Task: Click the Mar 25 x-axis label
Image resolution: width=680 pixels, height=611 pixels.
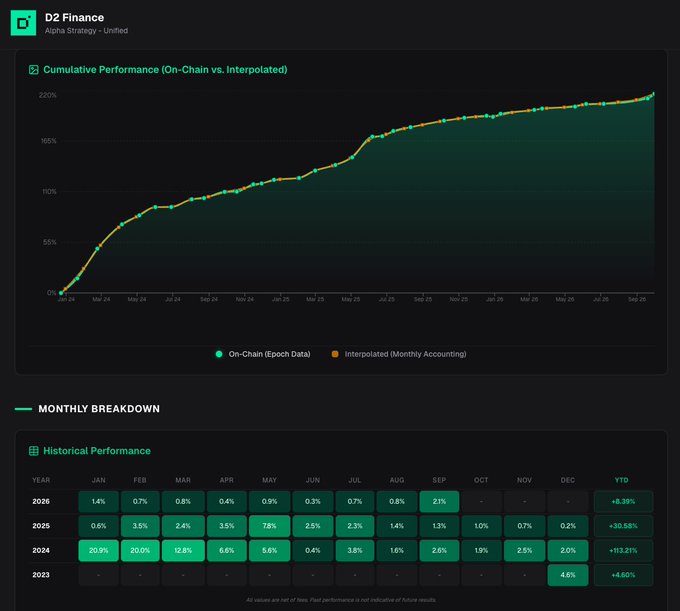Action: point(315,299)
